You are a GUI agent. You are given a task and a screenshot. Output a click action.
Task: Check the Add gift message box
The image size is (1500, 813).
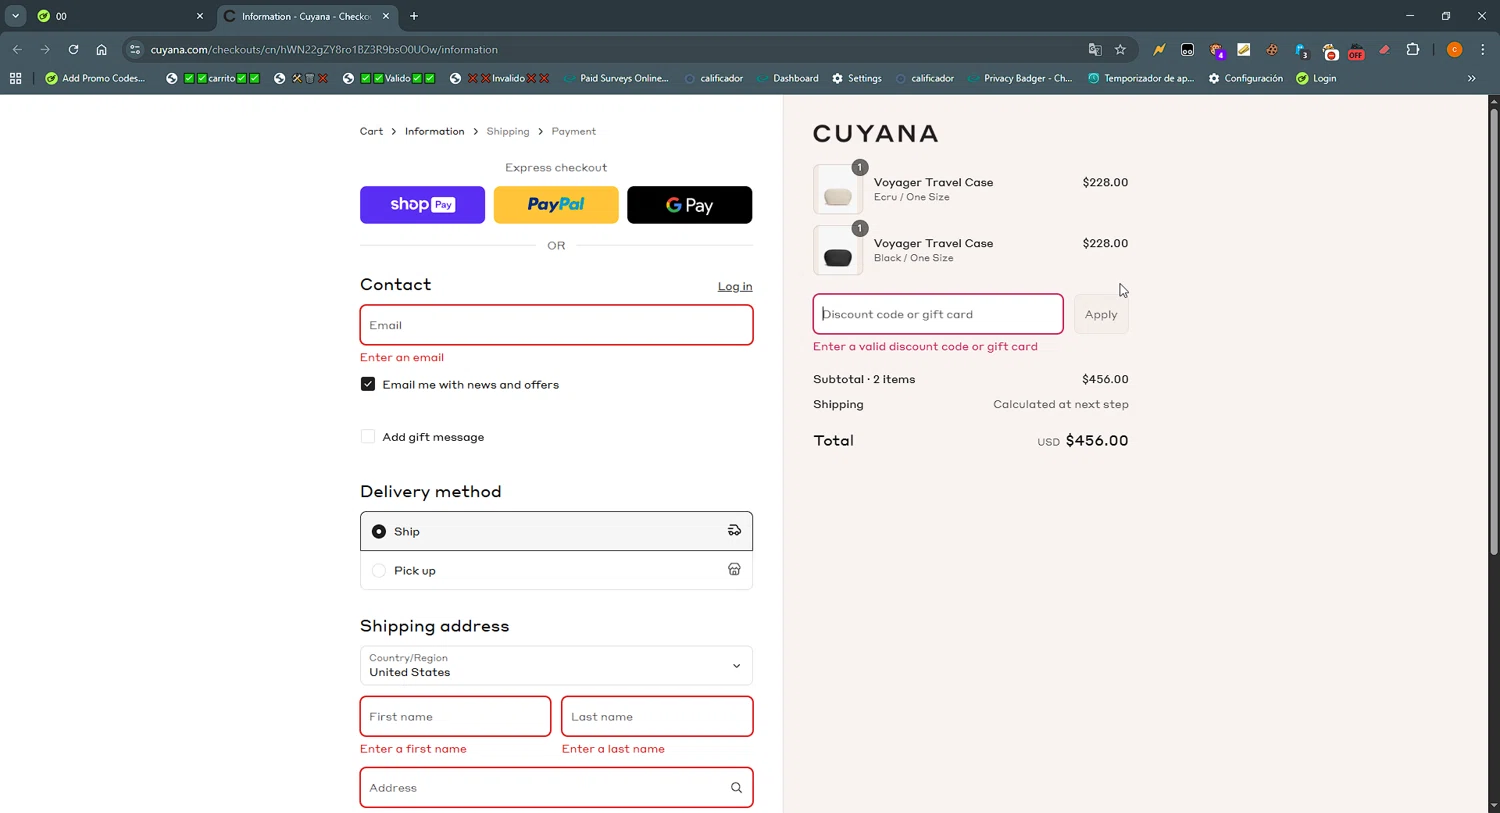coord(368,437)
